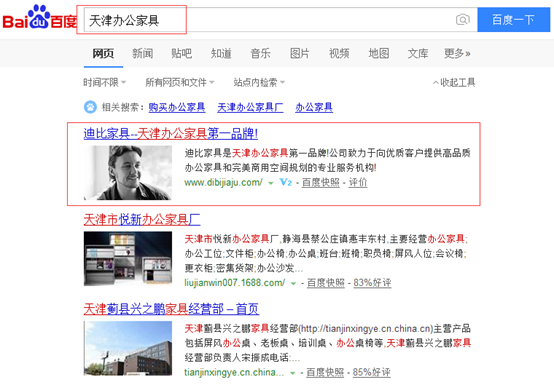Select the 网页 tab
554x385 pixels.
tap(103, 53)
